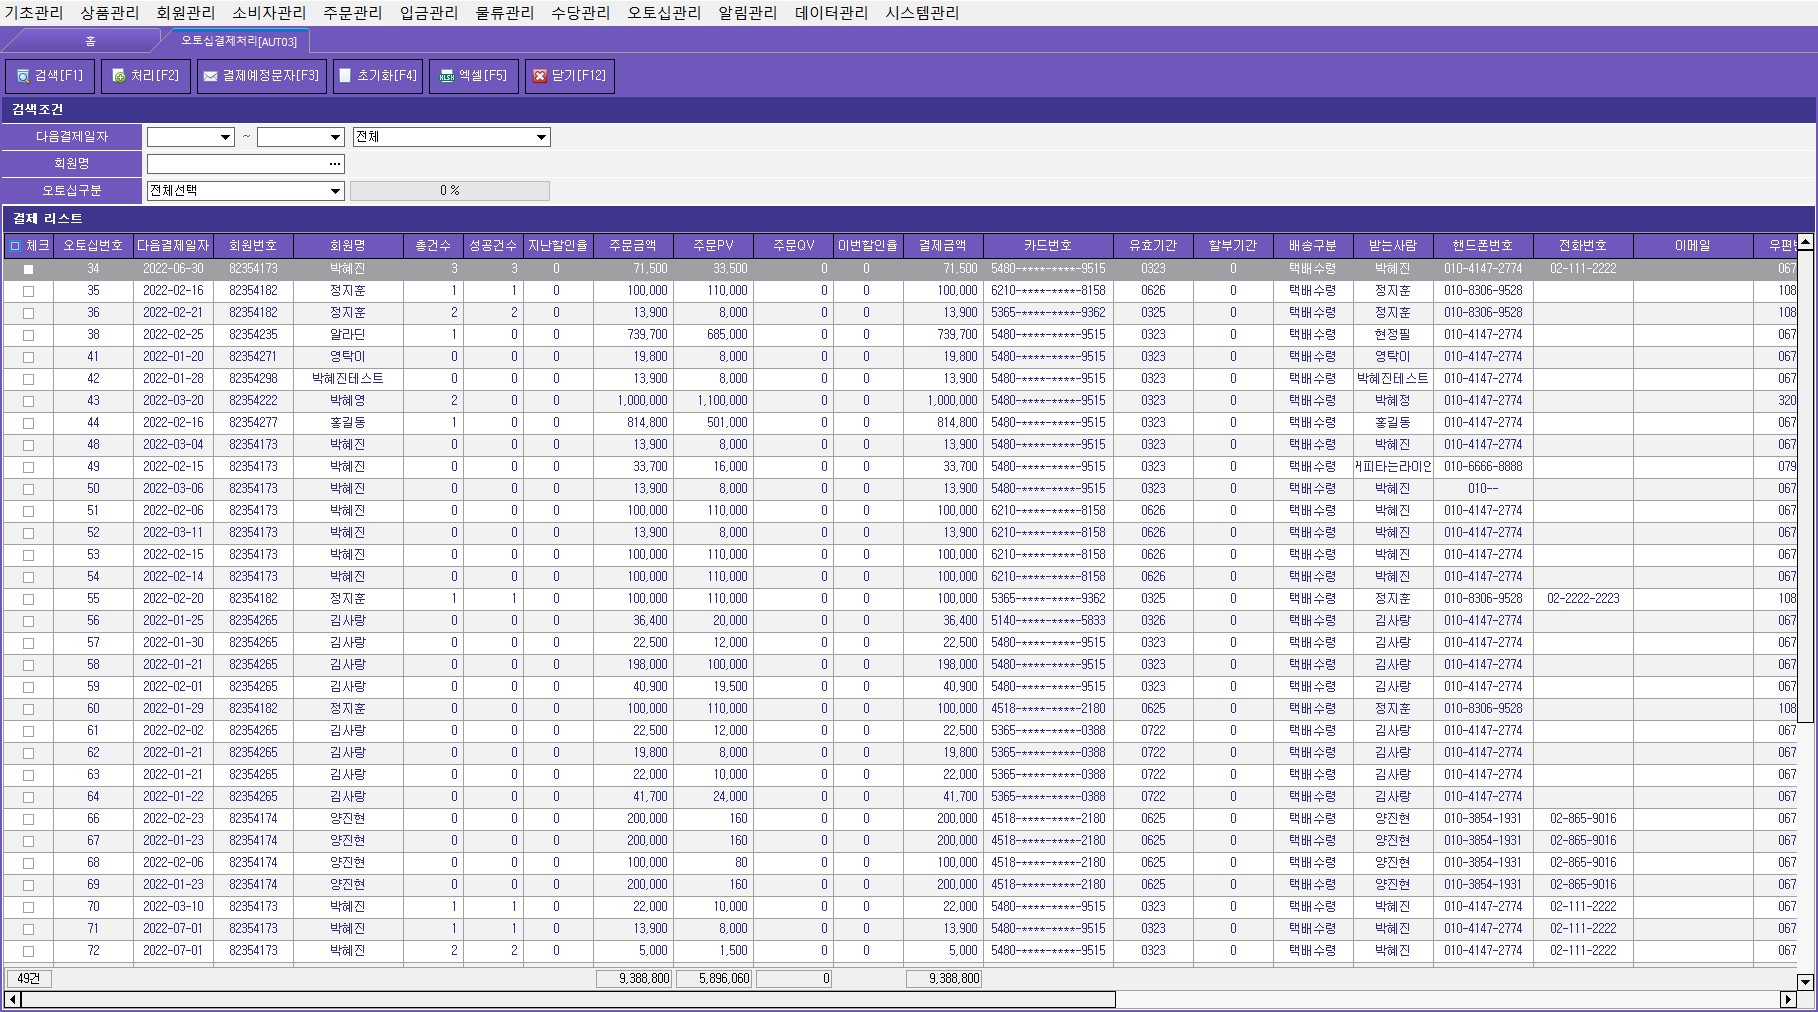Click the horizontal scrollbar left arrow
1818x1012 pixels.
(13, 999)
